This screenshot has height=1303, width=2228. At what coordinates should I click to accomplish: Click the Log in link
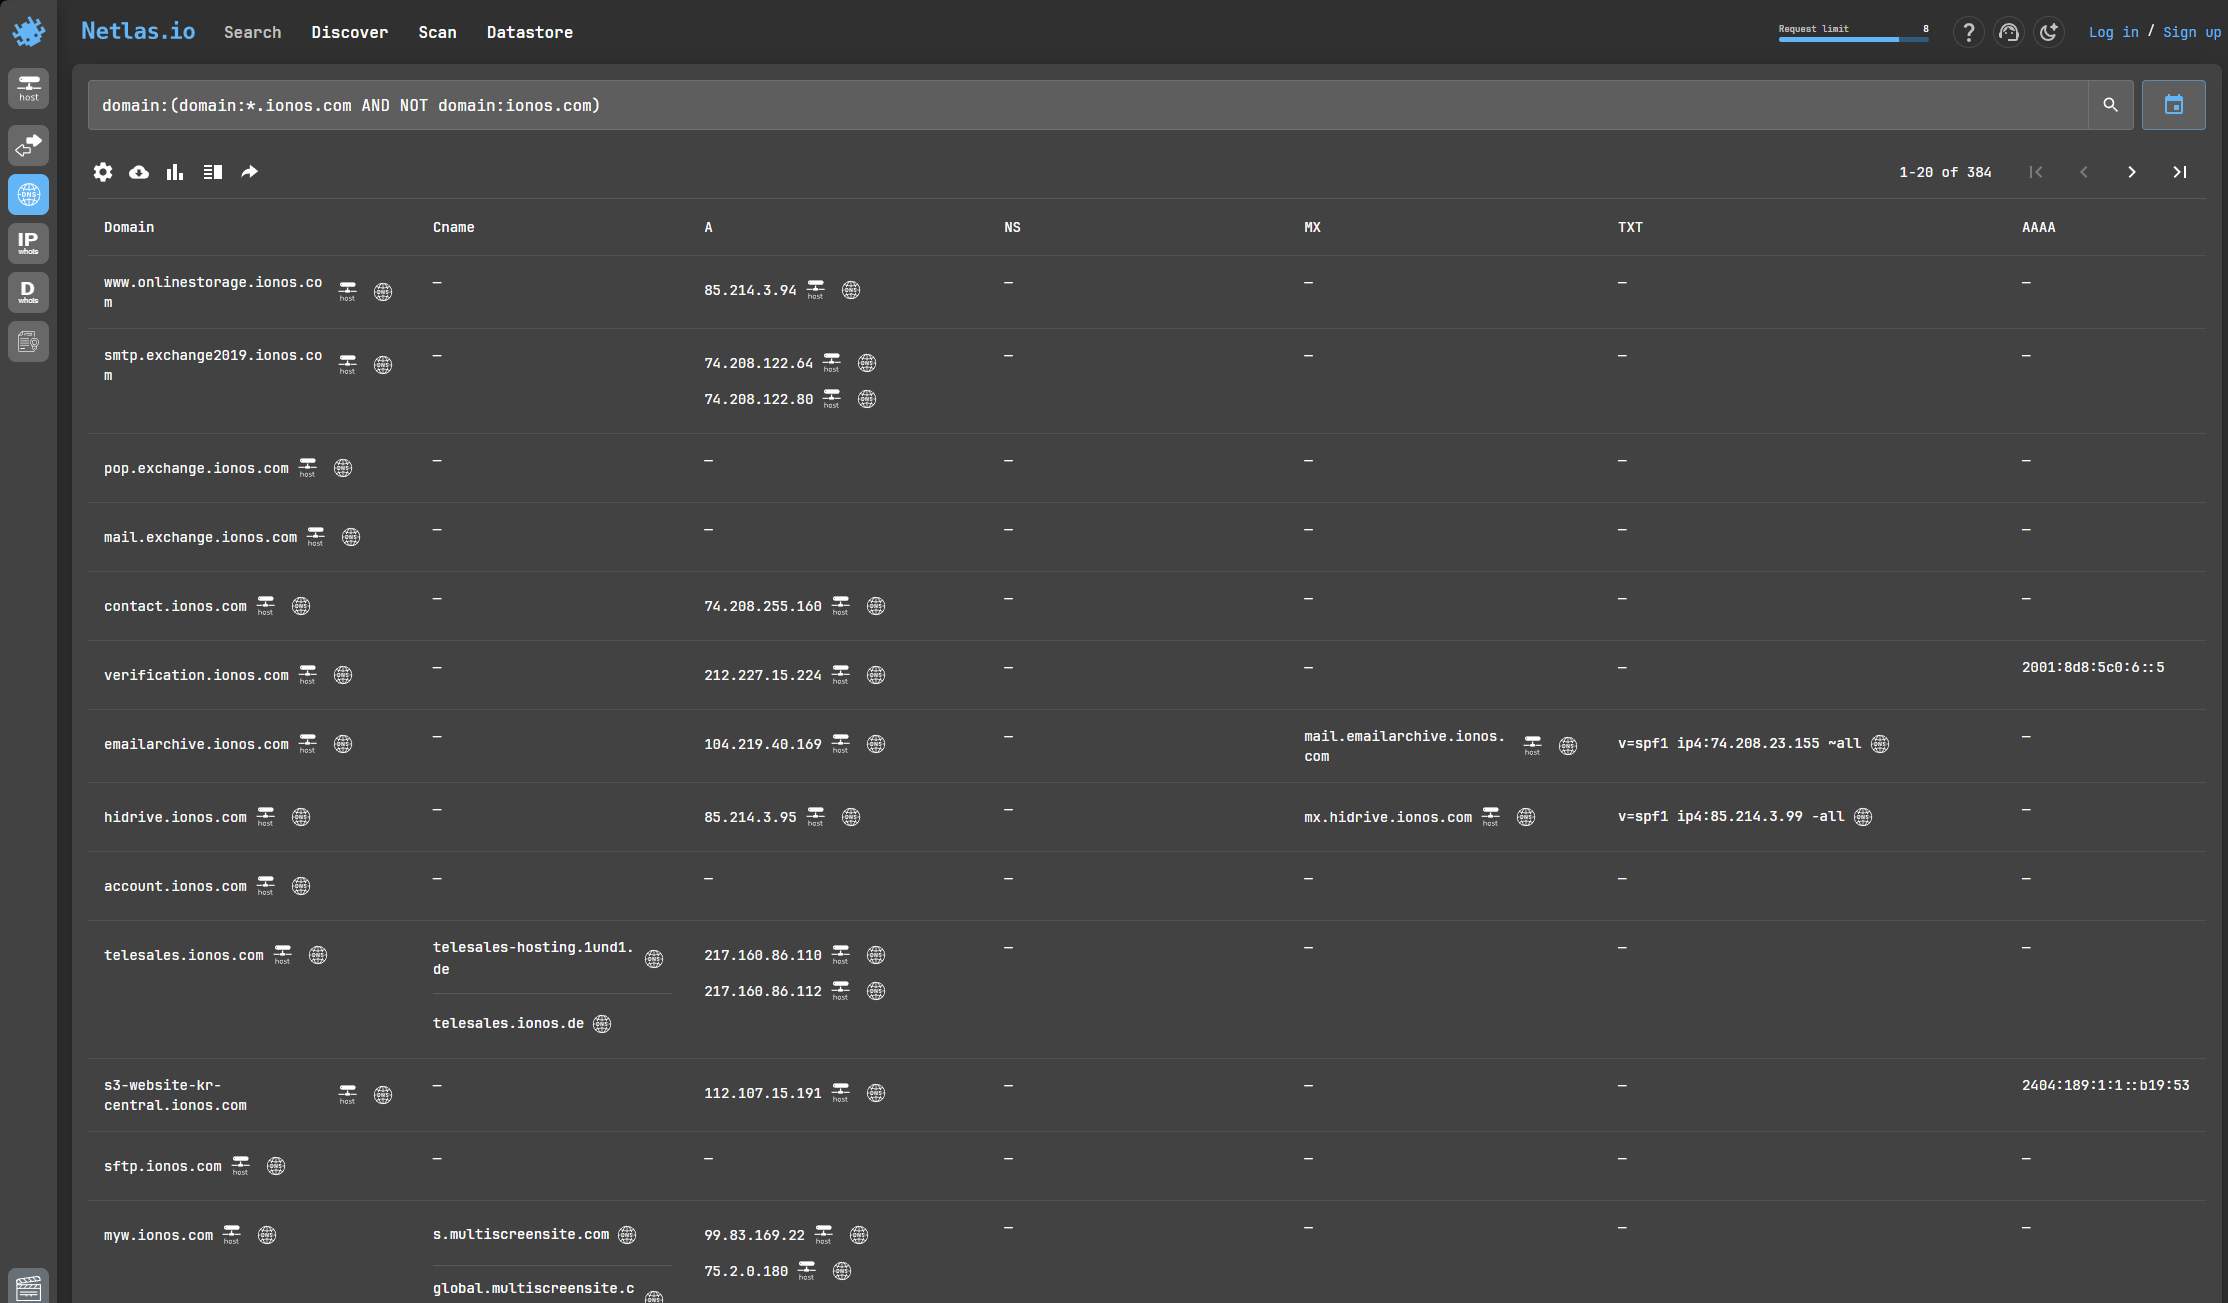pos(2114,32)
